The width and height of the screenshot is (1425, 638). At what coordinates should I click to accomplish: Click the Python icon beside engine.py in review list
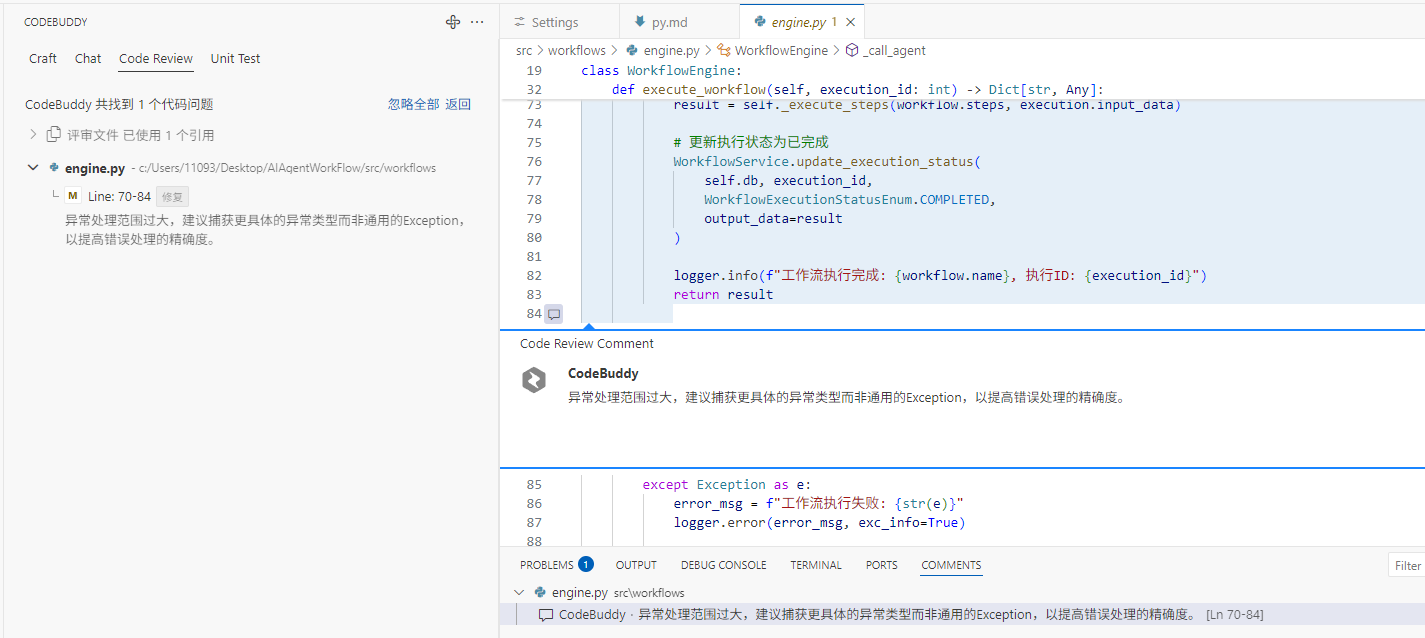(x=54, y=168)
